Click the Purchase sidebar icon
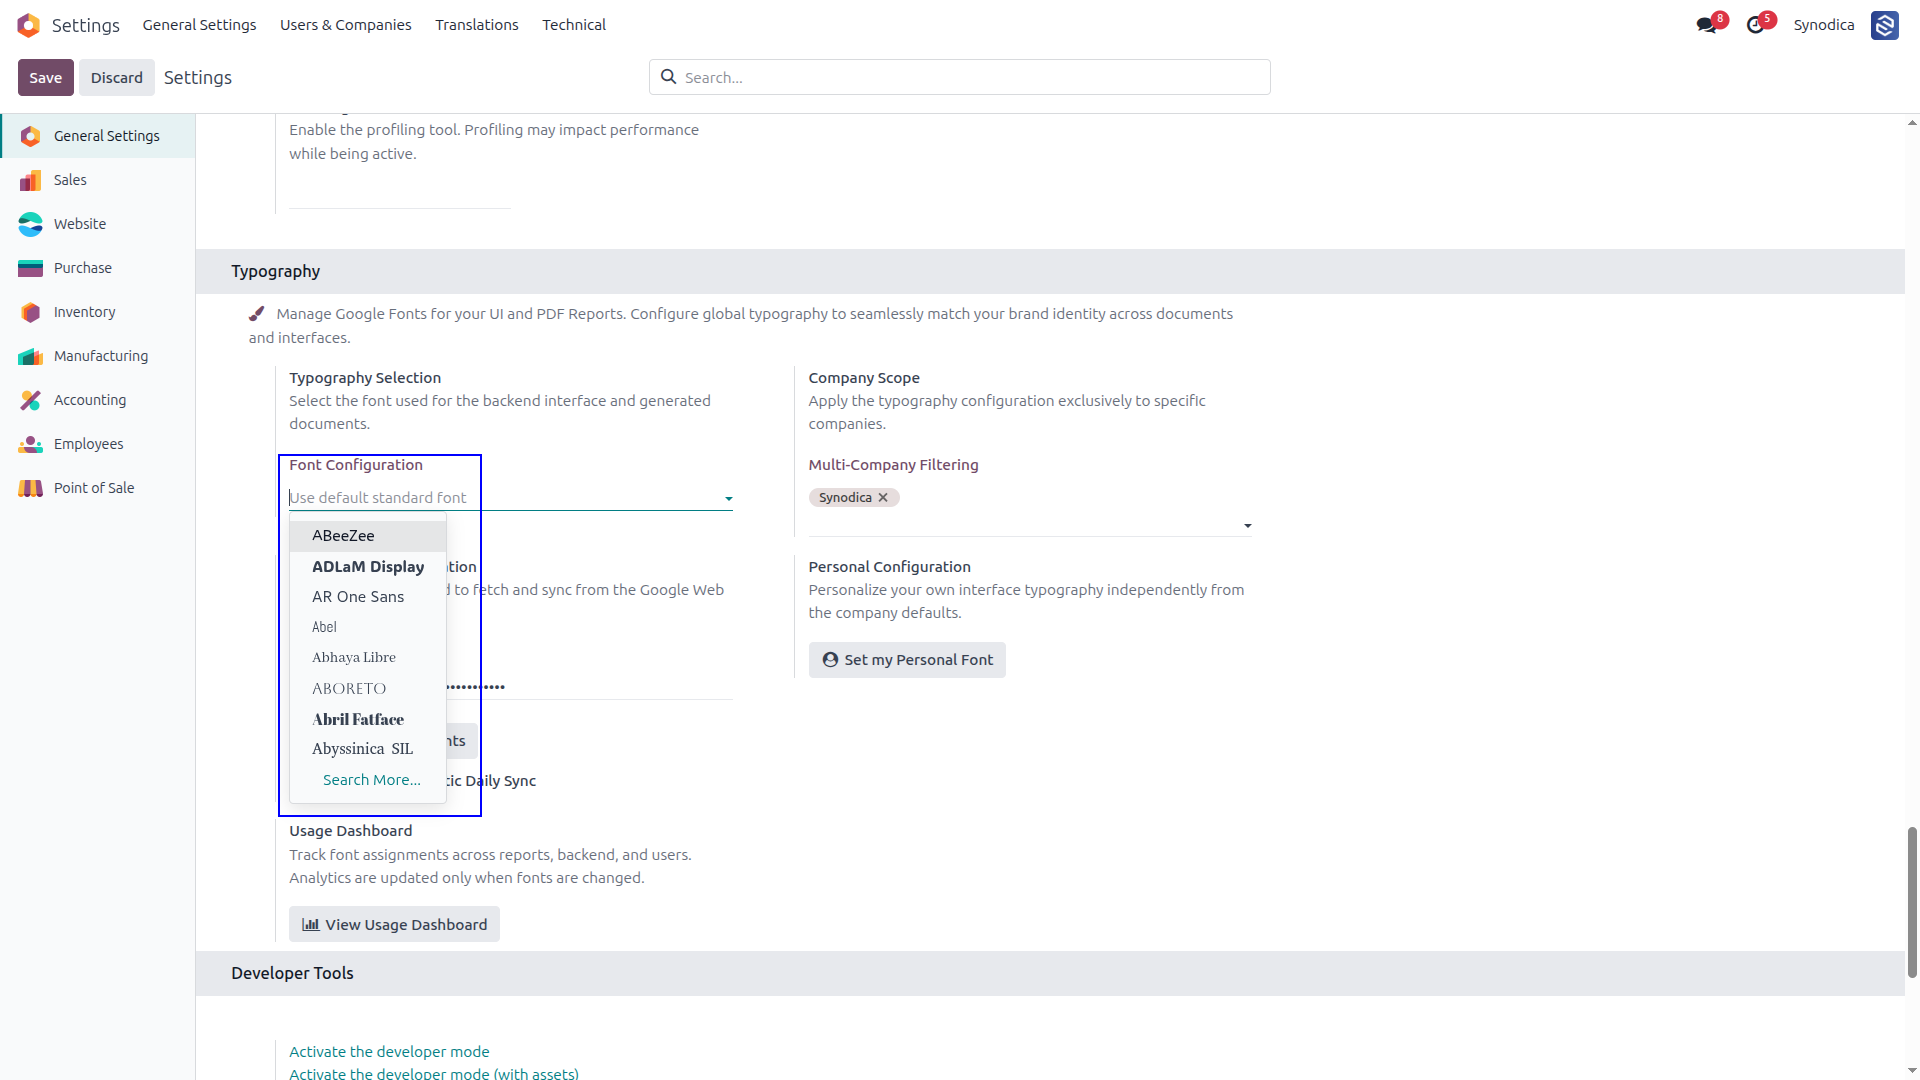The height and width of the screenshot is (1080, 1920). coord(31,268)
